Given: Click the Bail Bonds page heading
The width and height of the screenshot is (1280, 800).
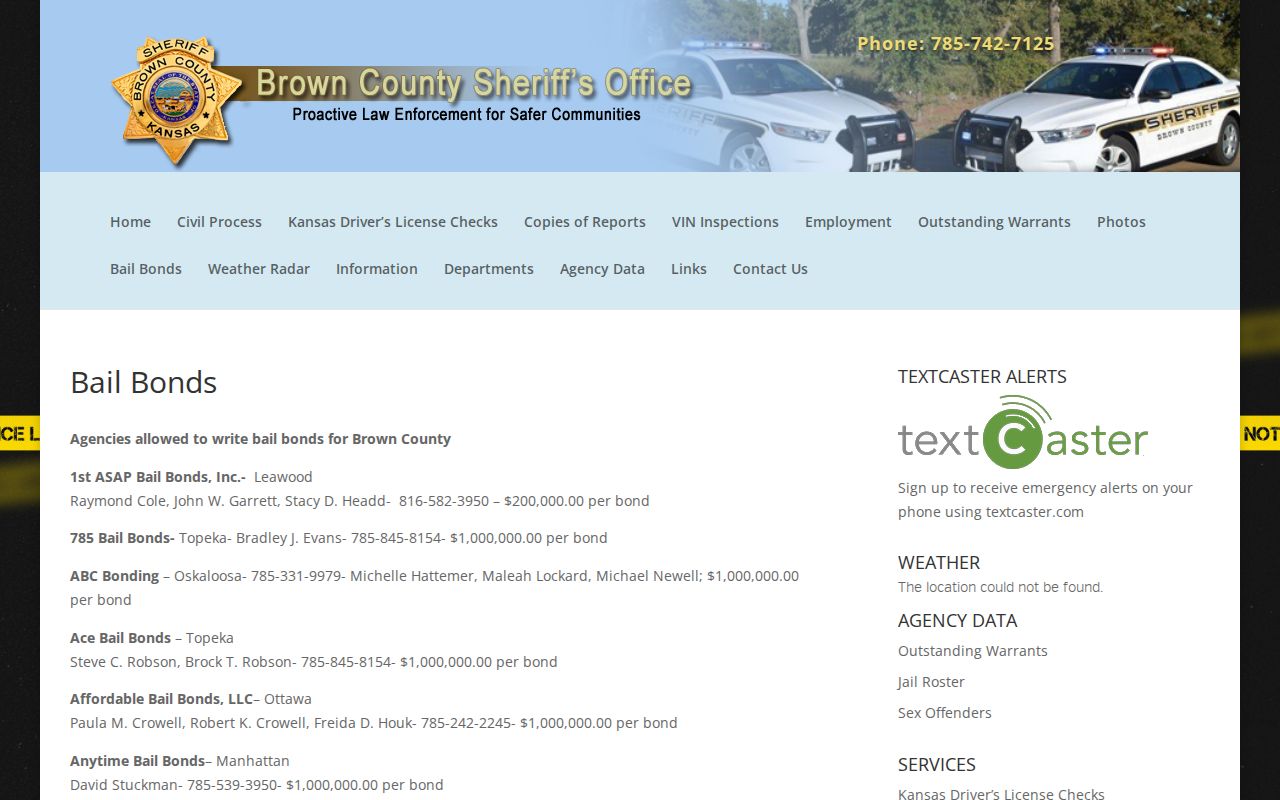Looking at the screenshot, I should tap(144, 382).
